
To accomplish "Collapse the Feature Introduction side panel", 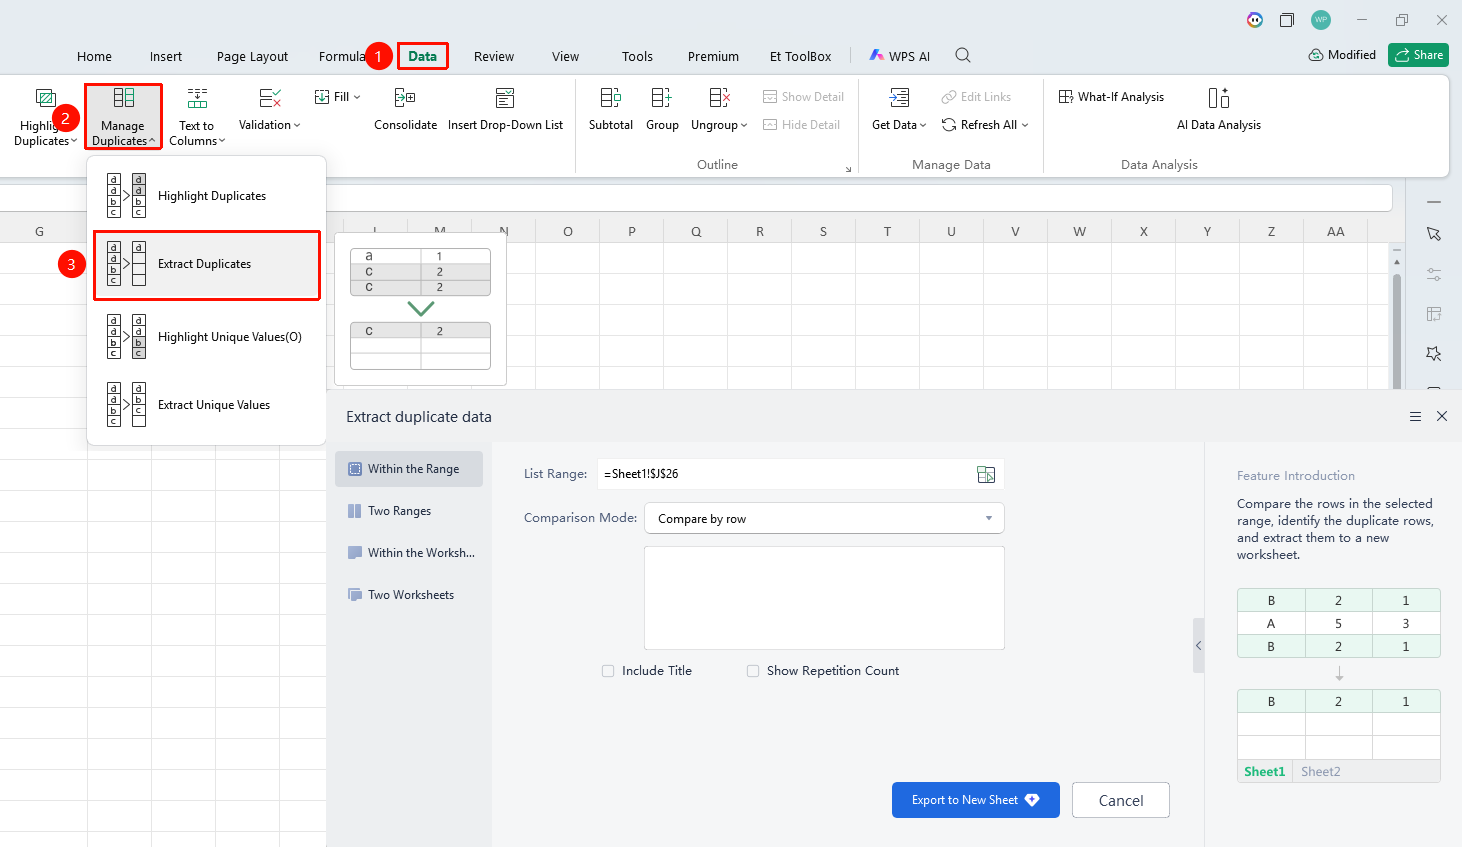I will pos(1198,646).
